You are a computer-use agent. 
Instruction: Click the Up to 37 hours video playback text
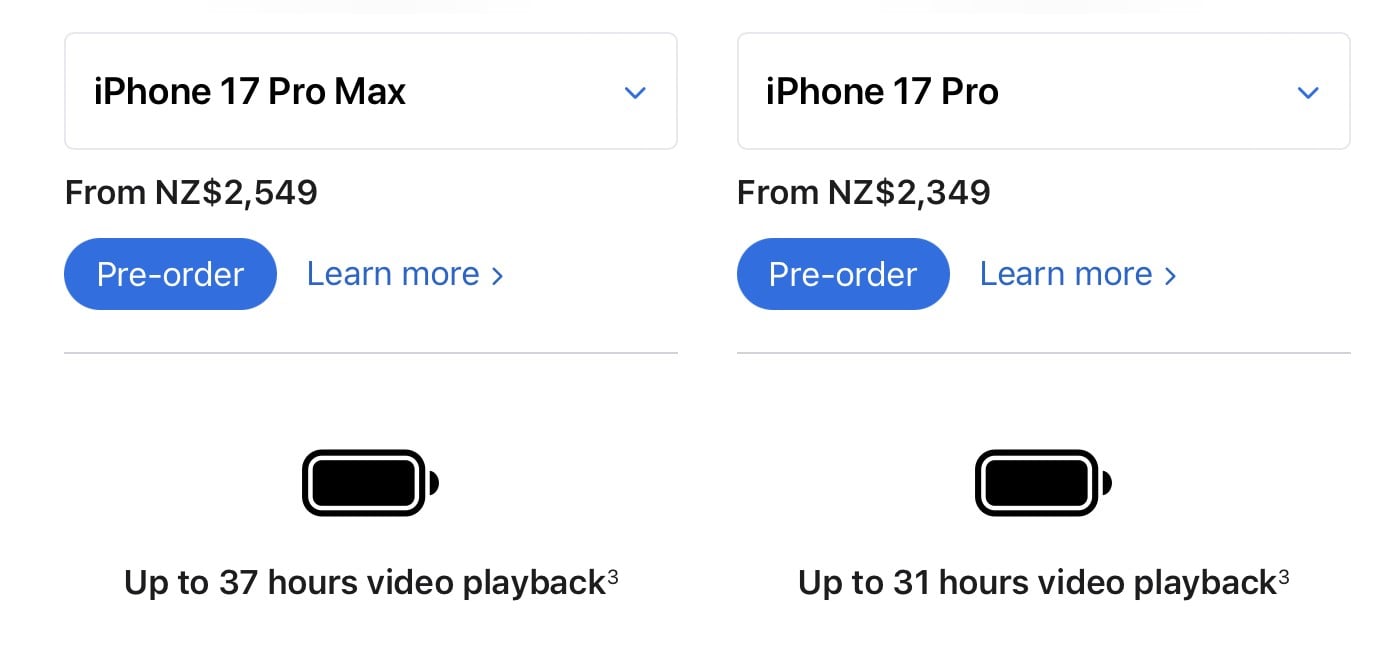click(x=364, y=582)
